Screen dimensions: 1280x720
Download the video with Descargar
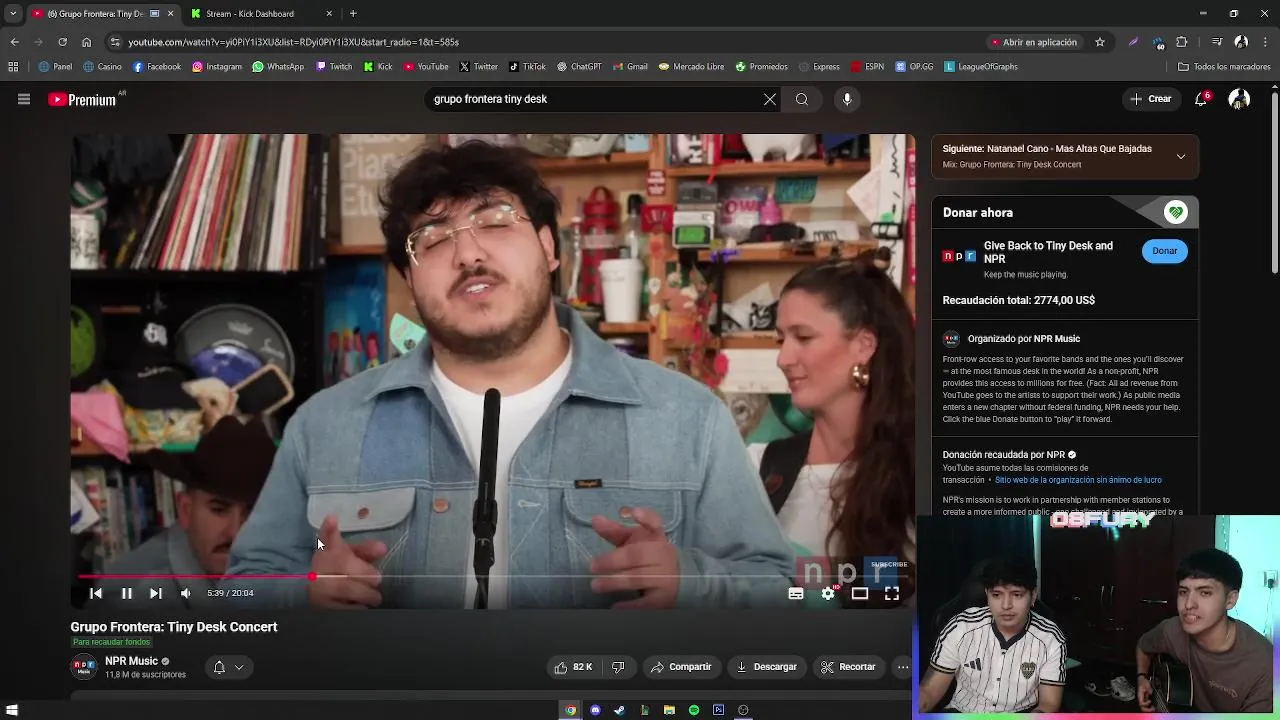click(x=767, y=667)
